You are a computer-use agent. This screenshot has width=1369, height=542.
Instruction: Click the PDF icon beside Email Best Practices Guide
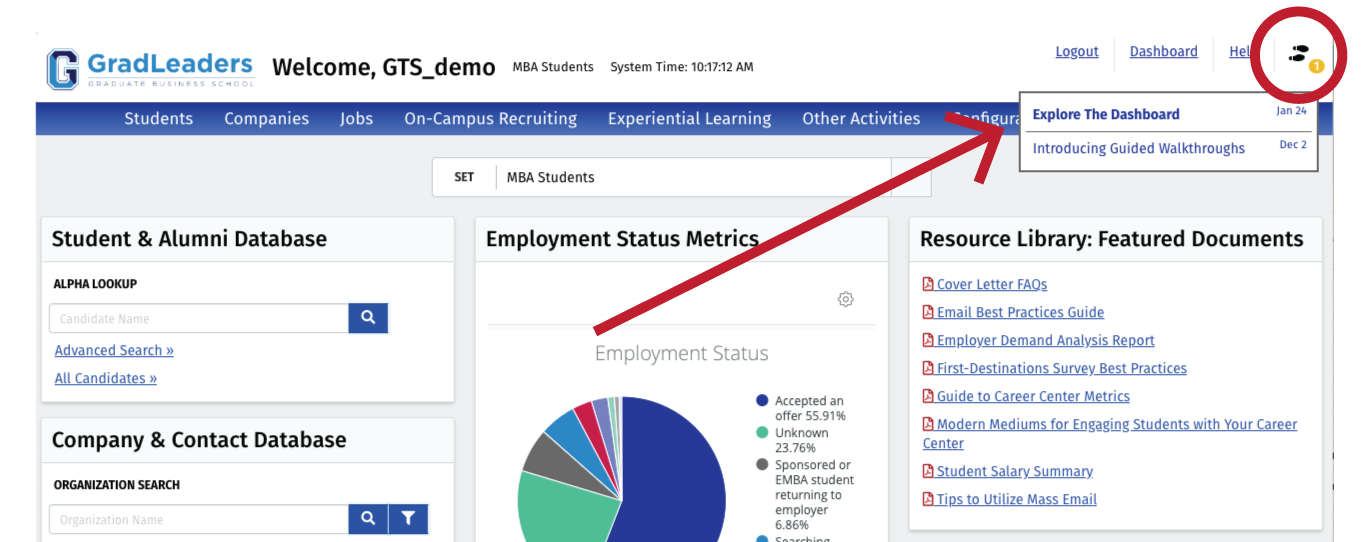pos(928,313)
